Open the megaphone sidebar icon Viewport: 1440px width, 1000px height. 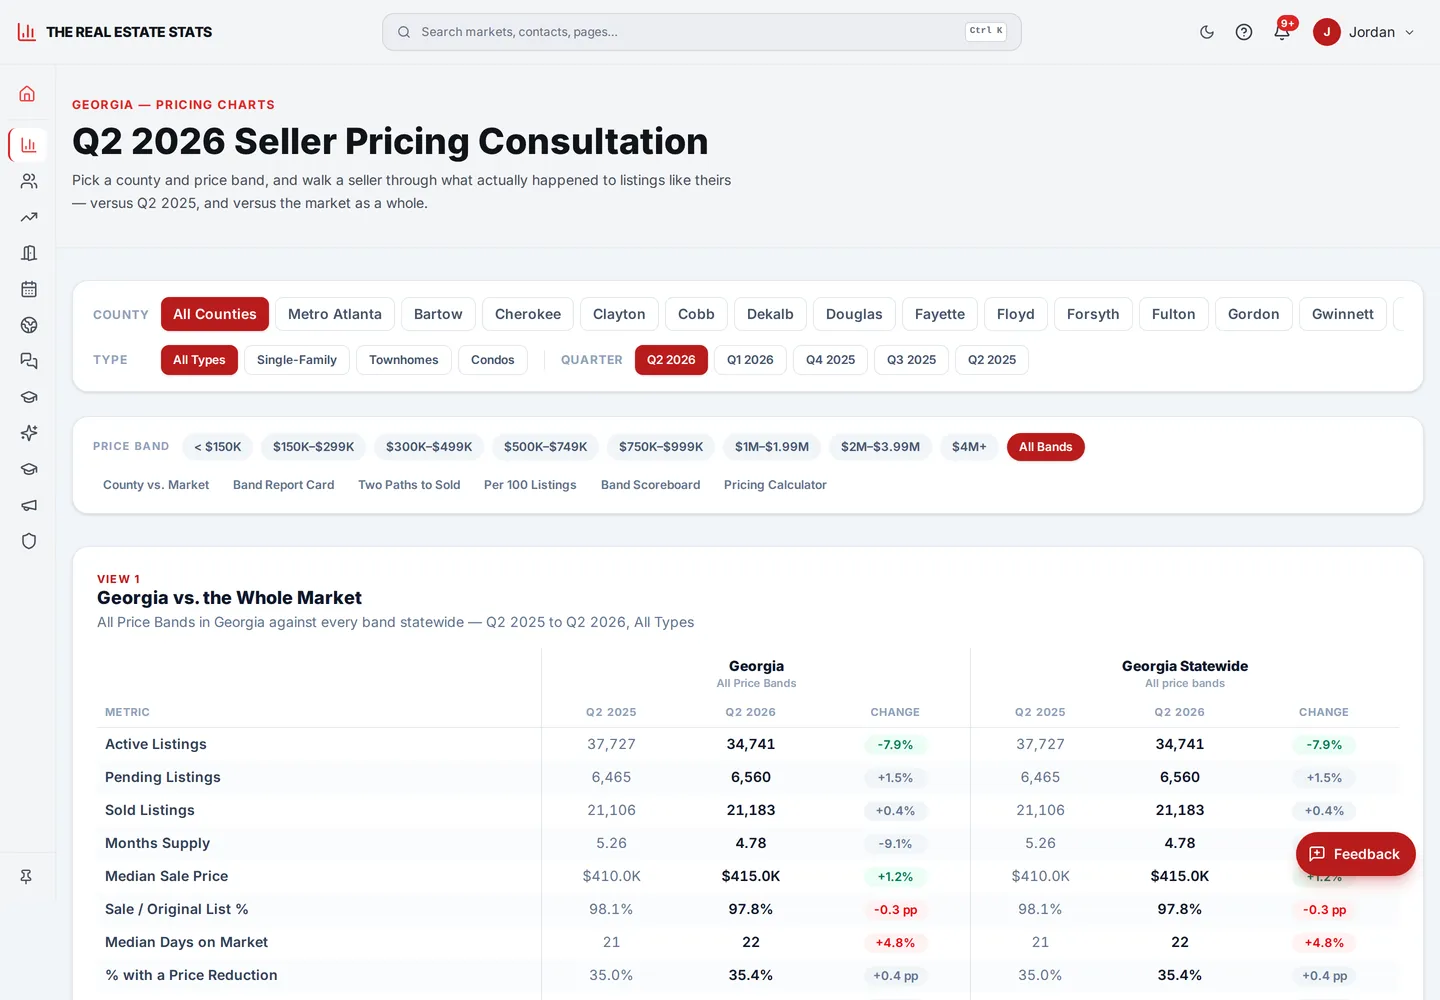pyautogui.click(x=28, y=505)
